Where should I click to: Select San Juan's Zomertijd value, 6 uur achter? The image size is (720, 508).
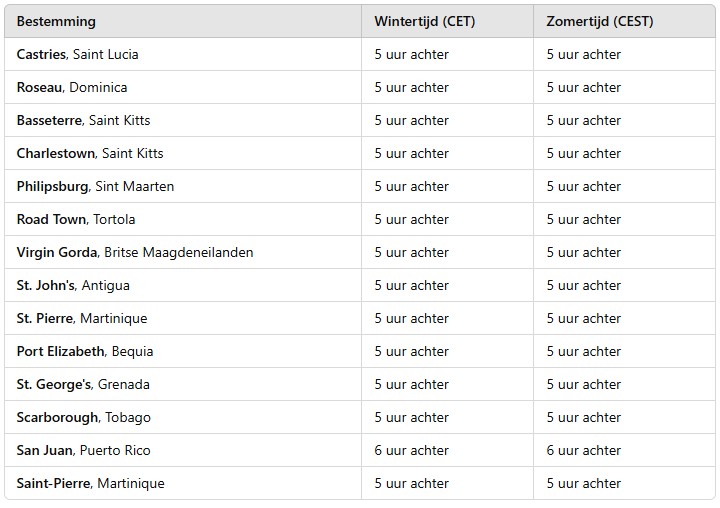point(584,450)
